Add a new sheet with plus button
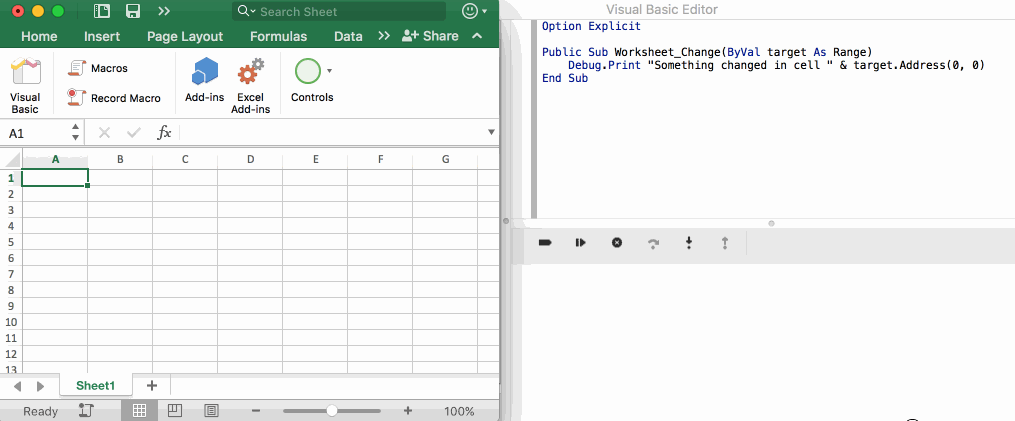The height and width of the screenshot is (421, 1015). click(x=152, y=386)
